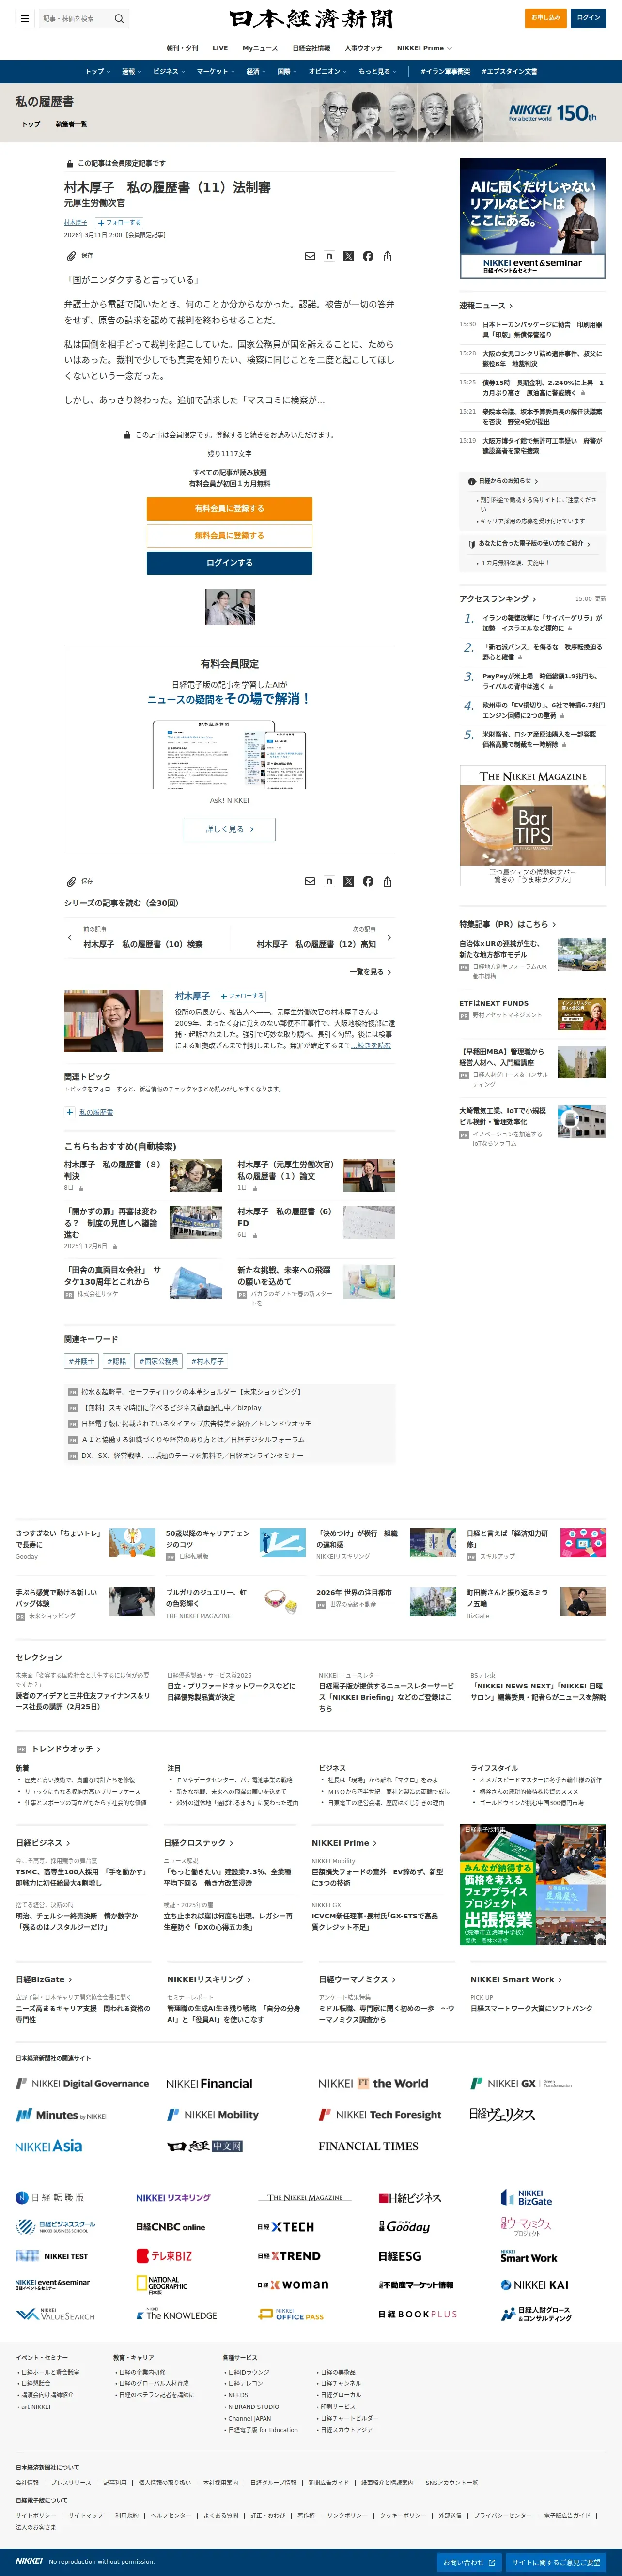Click the dark blue ログイン button below article
The image size is (622, 2576).
pyautogui.click(x=229, y=563)
